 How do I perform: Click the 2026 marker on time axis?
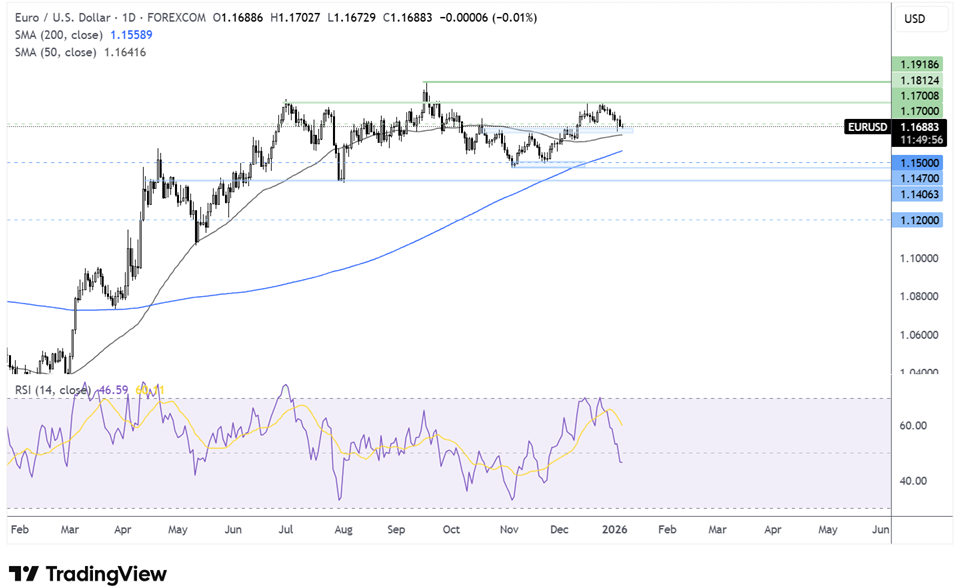click(614, 530)
